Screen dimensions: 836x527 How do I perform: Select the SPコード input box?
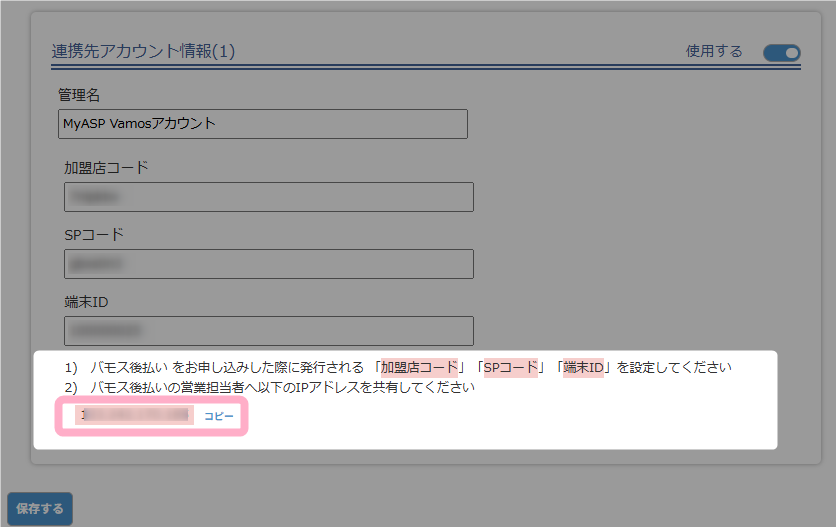(268, 264)
